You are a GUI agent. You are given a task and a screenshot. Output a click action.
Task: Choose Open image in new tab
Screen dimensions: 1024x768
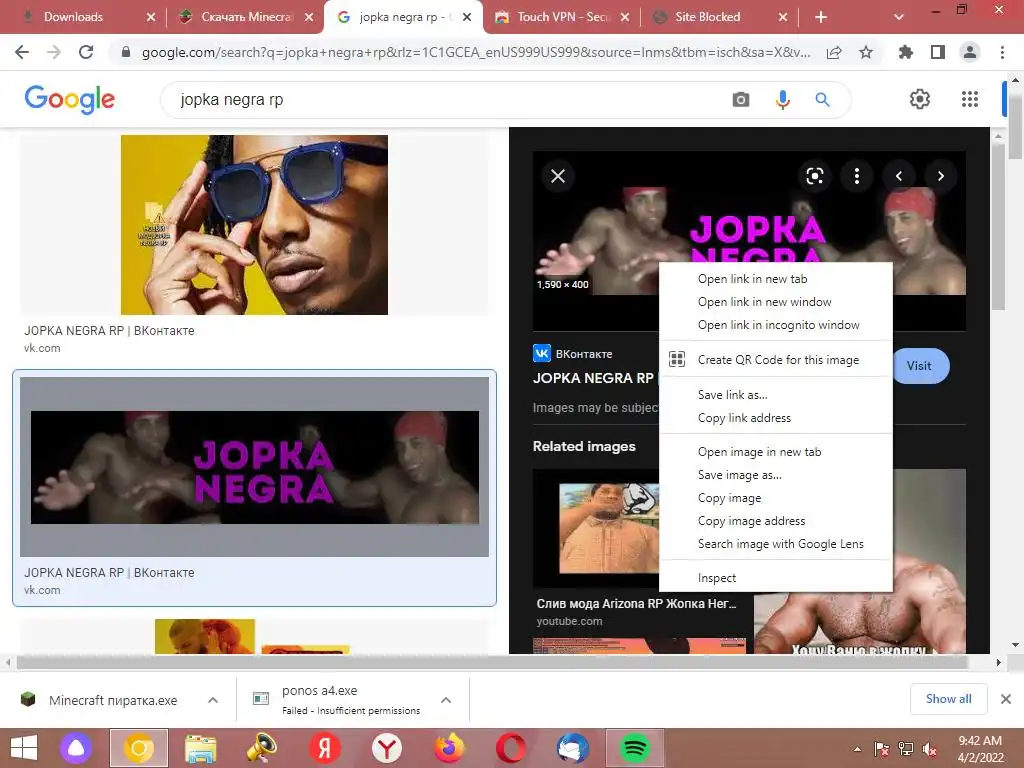(x=776, y=452)
